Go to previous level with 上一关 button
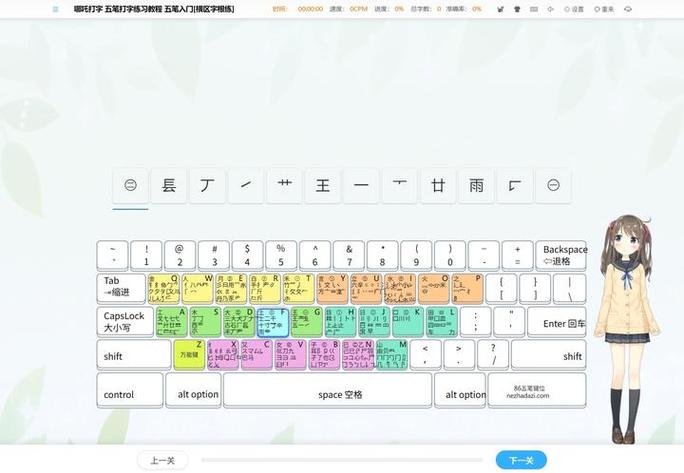 point(163,460)
